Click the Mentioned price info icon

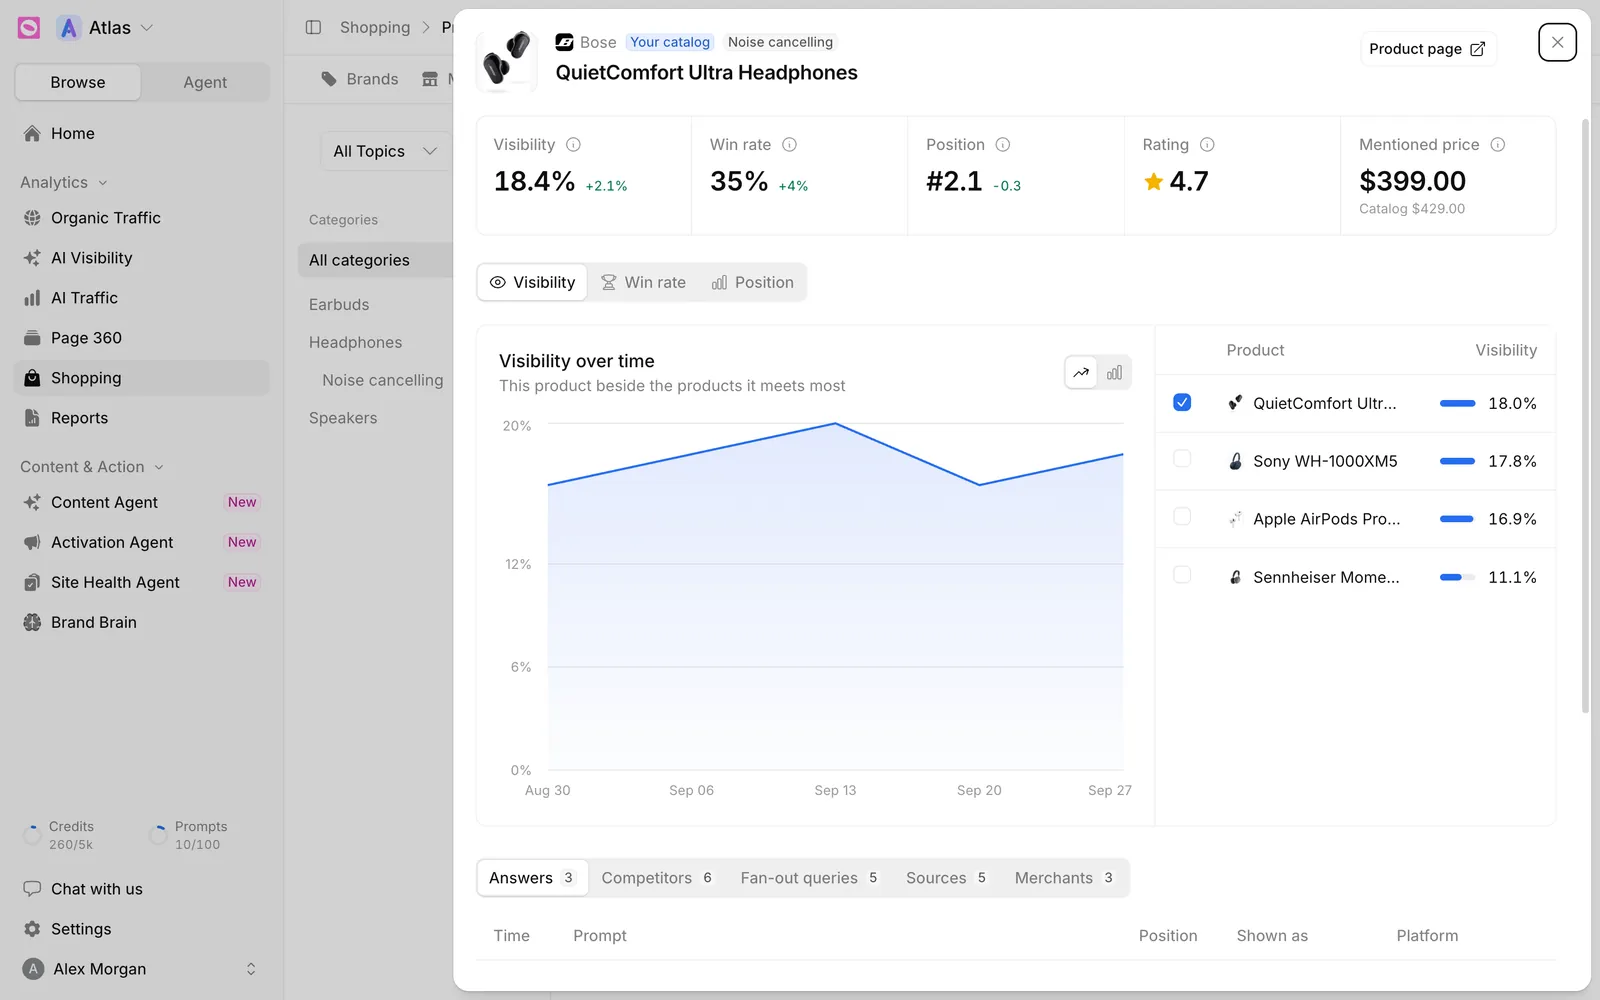(1497, 145)
